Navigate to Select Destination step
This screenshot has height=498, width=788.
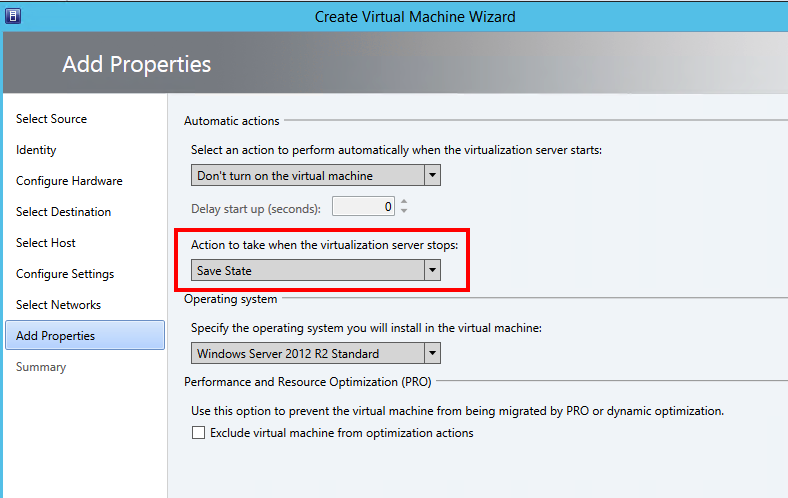tap(63, 212)
